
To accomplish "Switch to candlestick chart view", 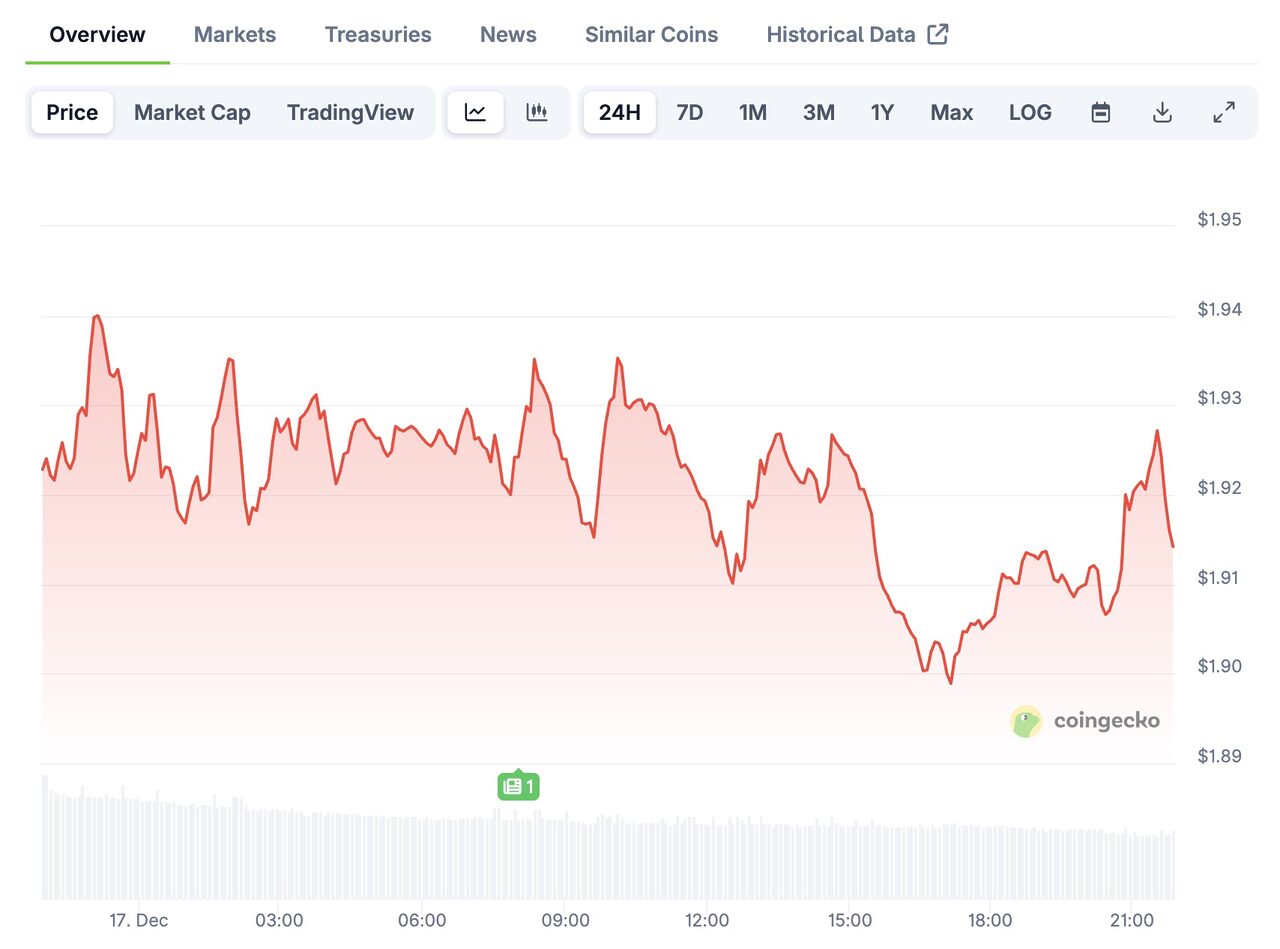I will pyautogui.click(x=537, y=112).
